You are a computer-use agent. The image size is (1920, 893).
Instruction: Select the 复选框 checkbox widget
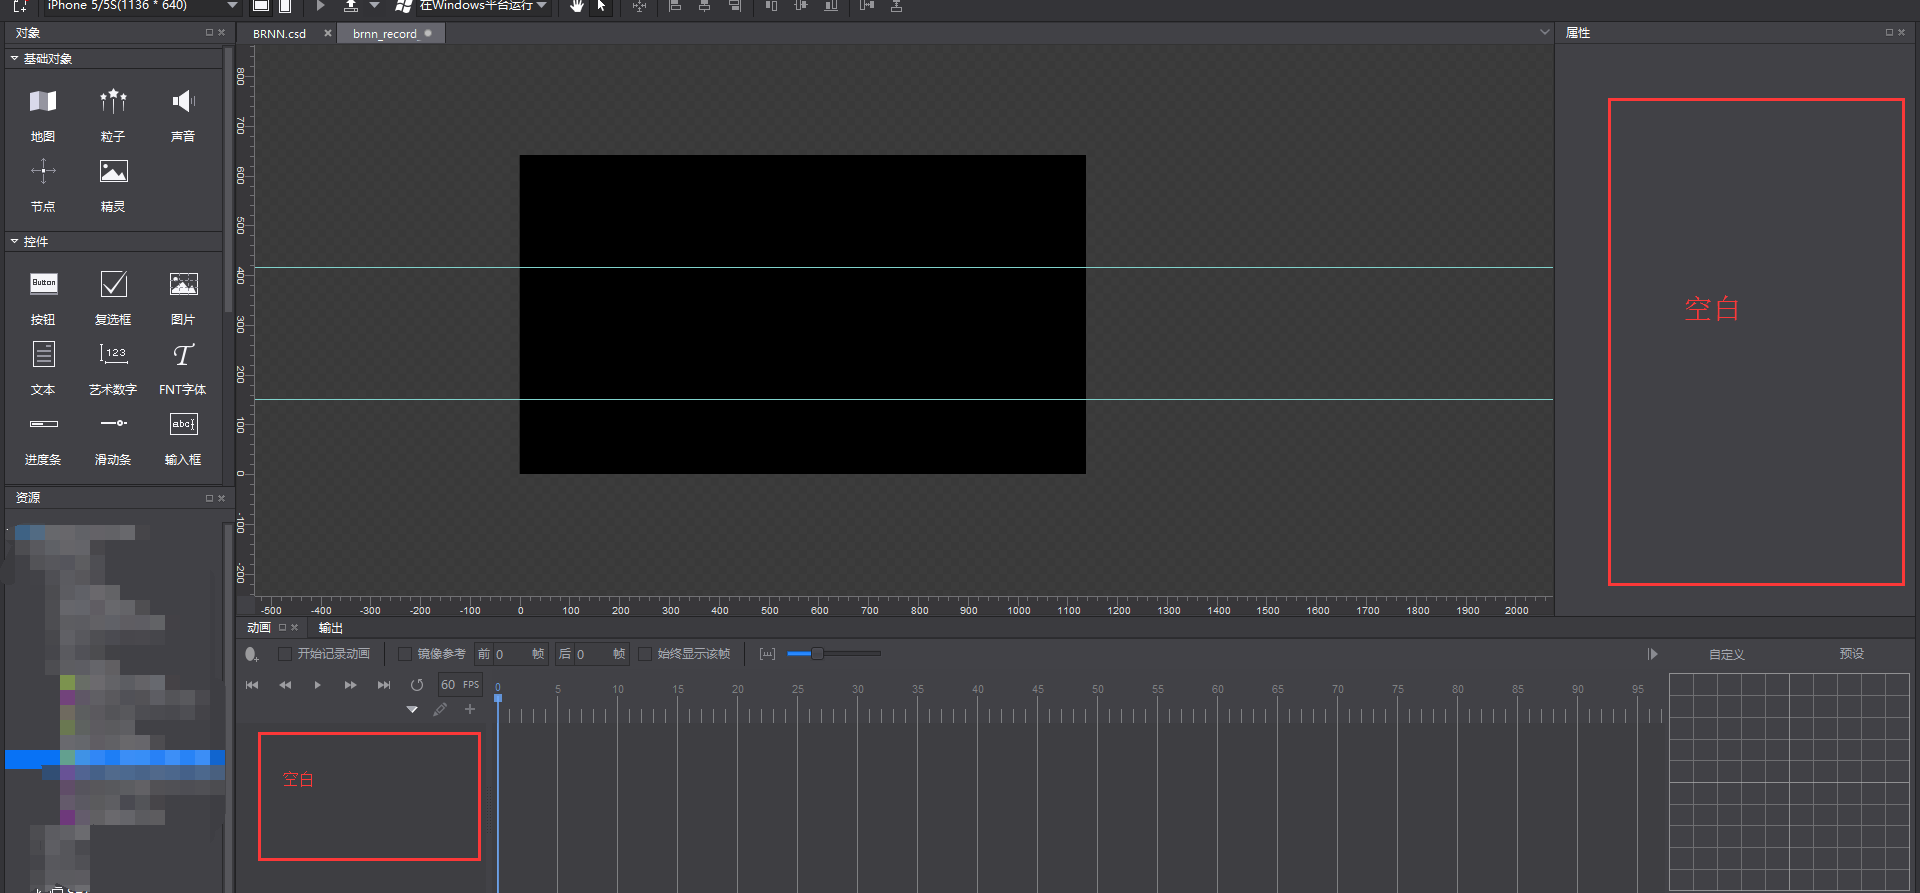(113, 297)
